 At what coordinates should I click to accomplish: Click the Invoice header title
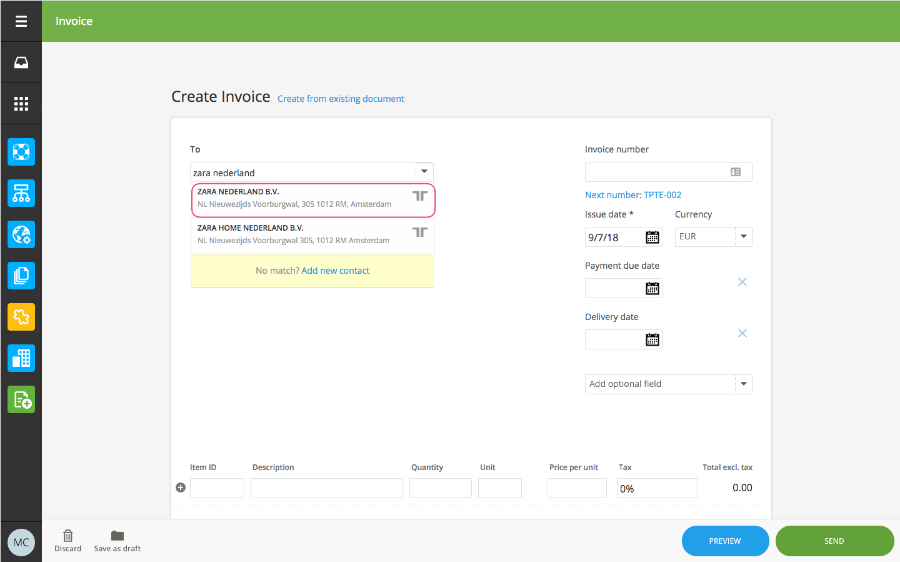pos(74,21)
